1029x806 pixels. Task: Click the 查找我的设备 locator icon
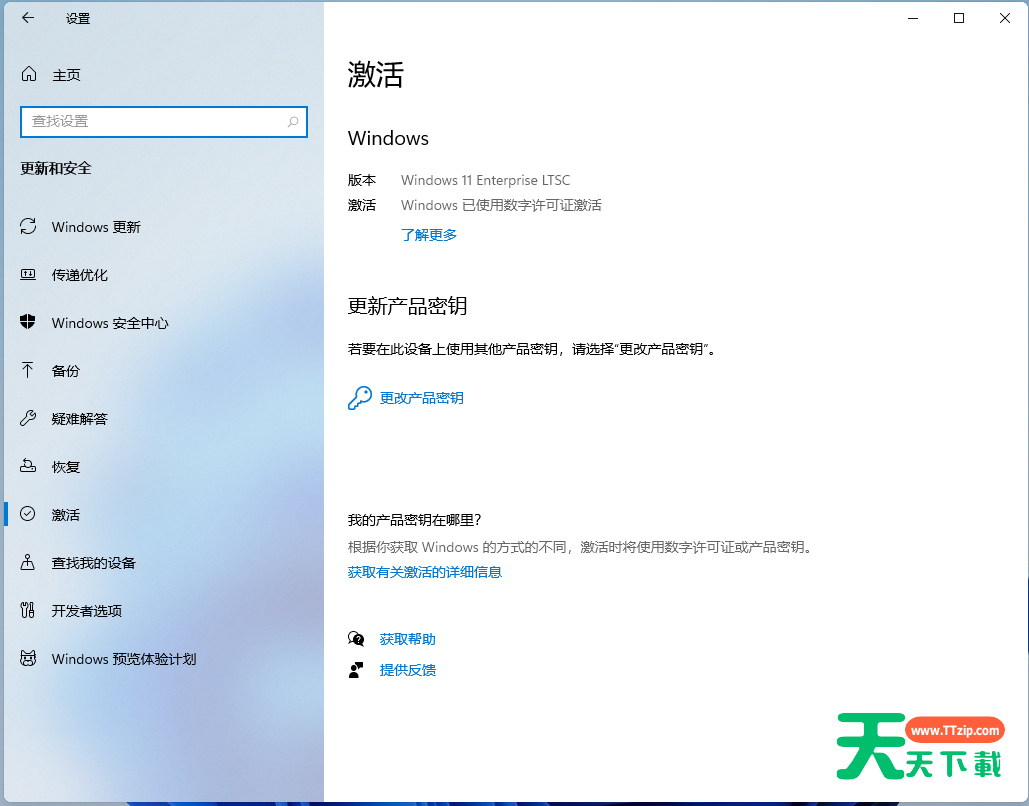tap(28, 562)
